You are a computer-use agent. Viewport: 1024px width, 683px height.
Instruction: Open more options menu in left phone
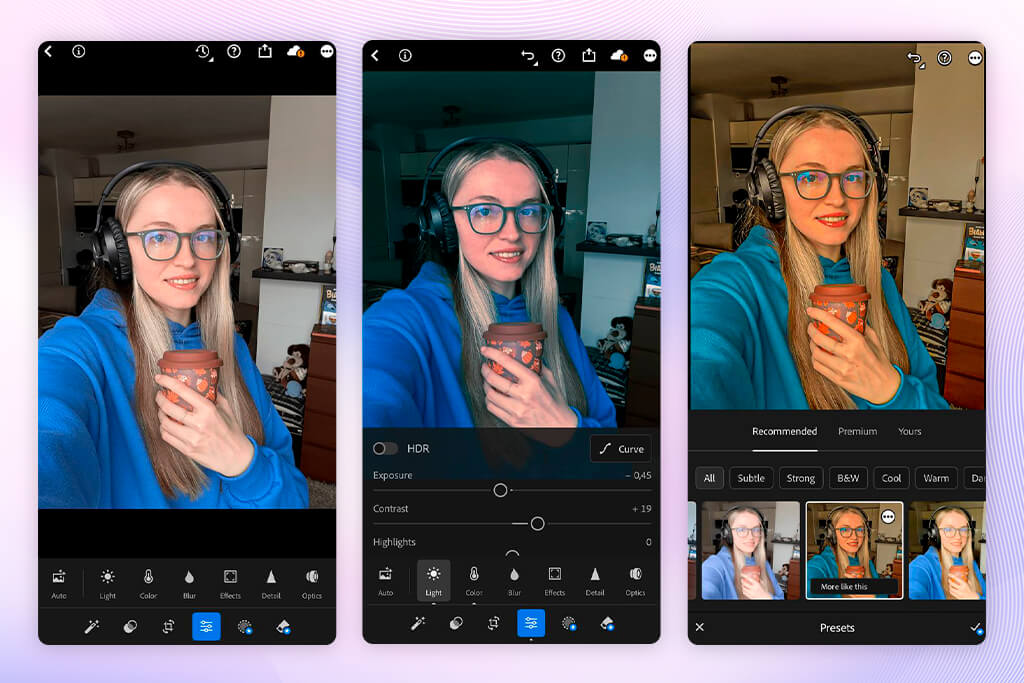327,51
